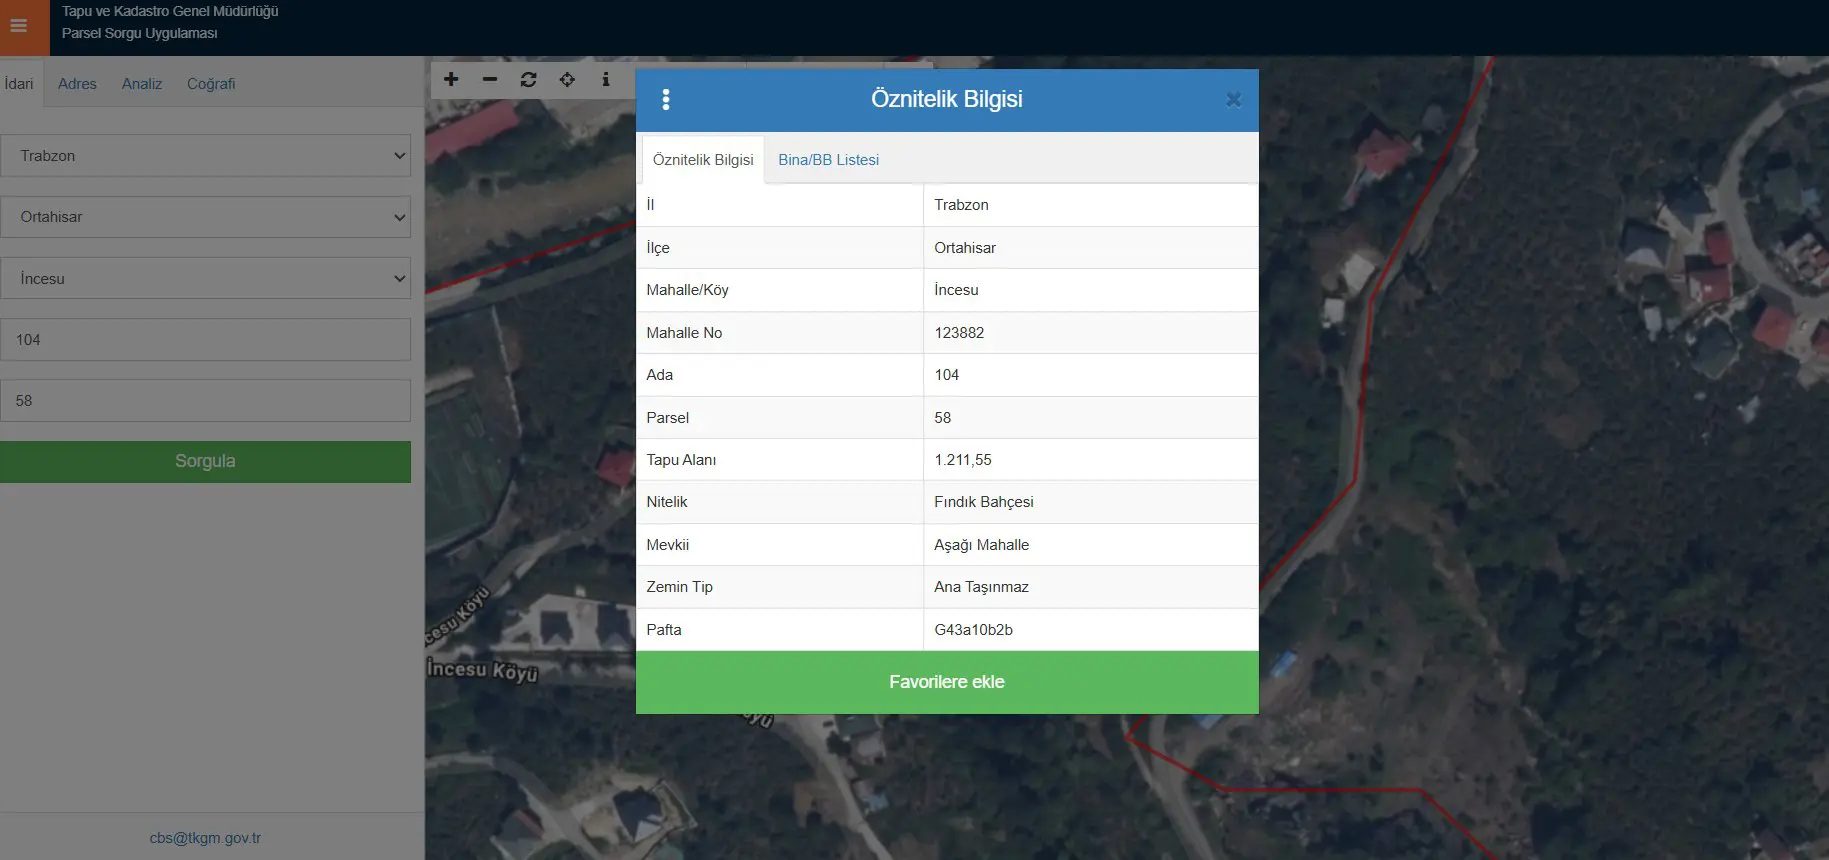Select the Tapu Alanı value 1.211,55

pyautogui.click(x=963, y=460)
